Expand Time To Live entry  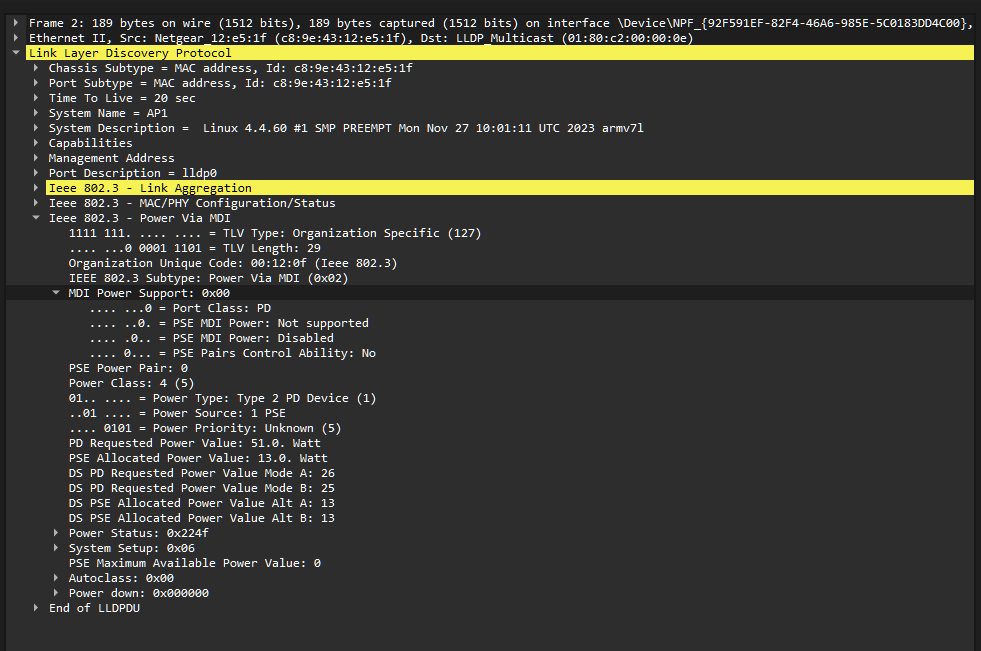pyautogui.click(x=37, y=98)
